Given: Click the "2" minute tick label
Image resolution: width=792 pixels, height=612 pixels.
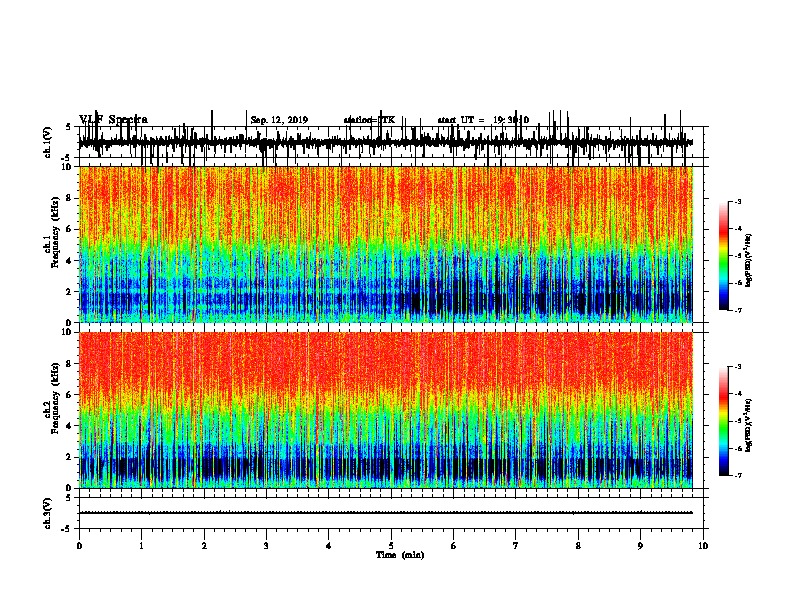Looking at the screenshot, I should click(x=204, y=546).
